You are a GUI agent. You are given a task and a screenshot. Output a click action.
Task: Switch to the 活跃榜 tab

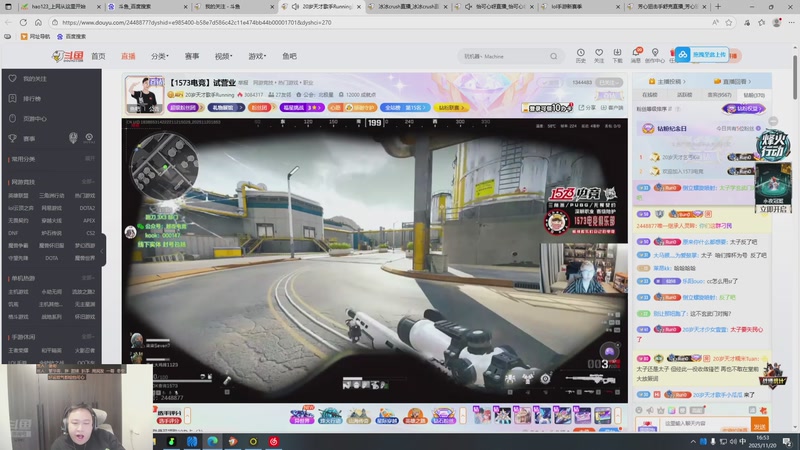(685, 95)
